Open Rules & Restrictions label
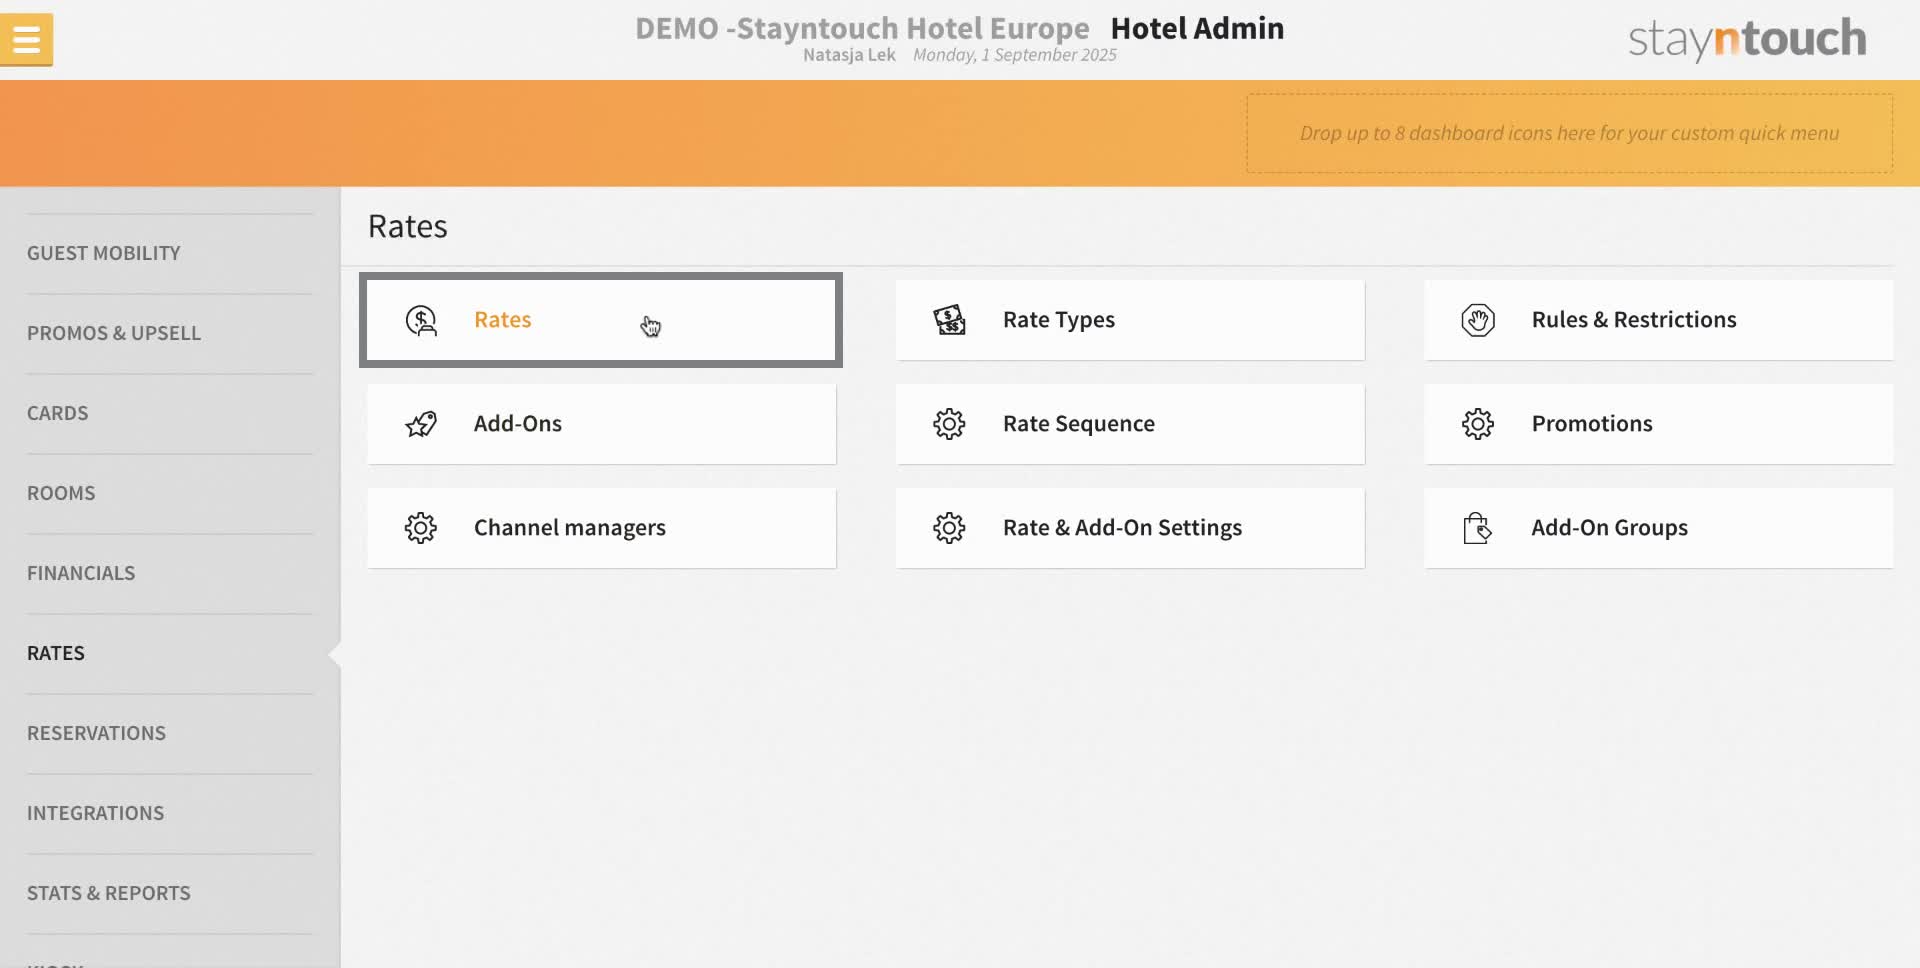Viewport: 1920px width, 968px height. 1634,320
